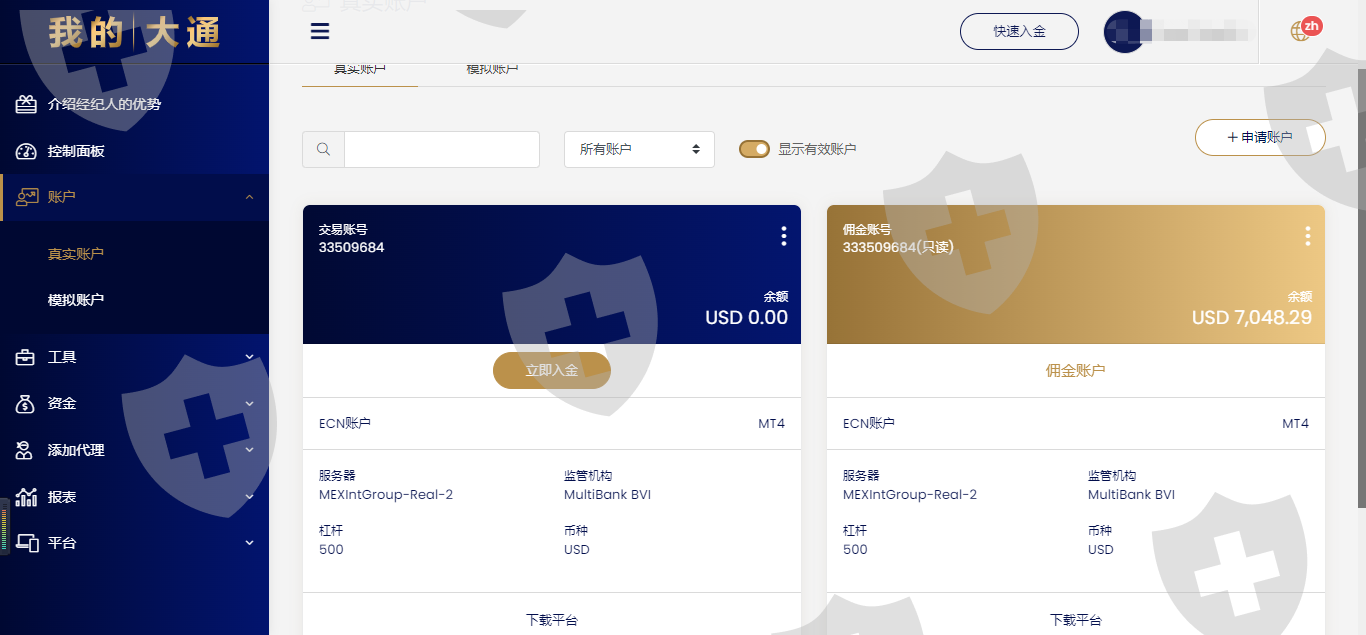
Task: Click the 控制面板 dashboard icon
Action: pos(26,151)
